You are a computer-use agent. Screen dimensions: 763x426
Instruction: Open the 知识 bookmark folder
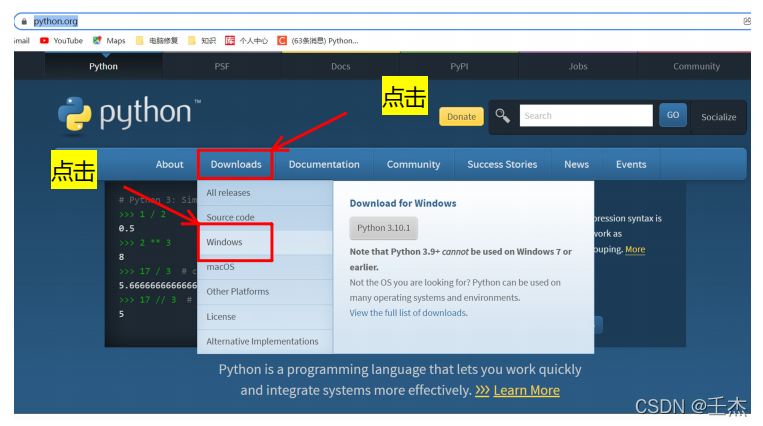pos(202,40)
